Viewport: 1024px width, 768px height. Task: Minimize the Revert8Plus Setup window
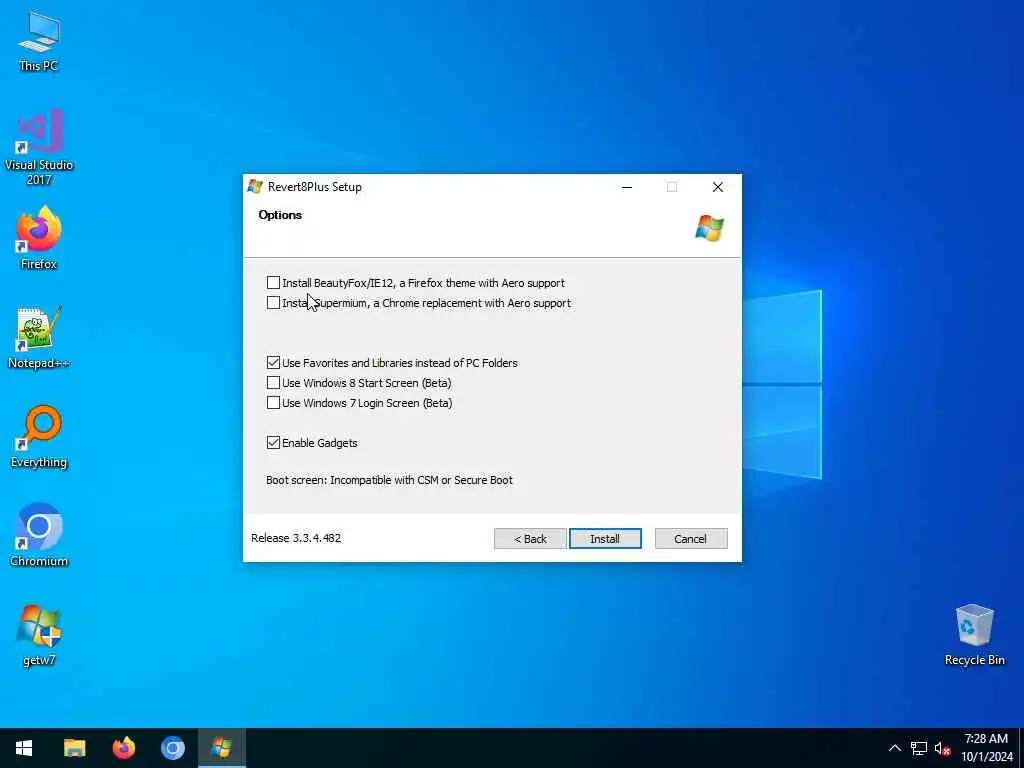click(x=627, y=187)
